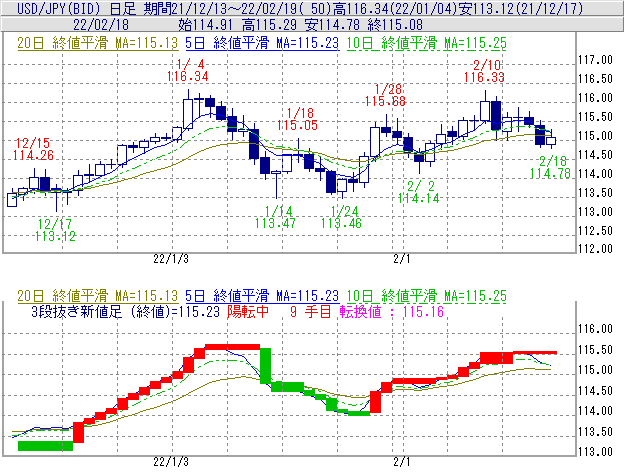Click the tall green reversal block in lower chart
This screenshot has height=475, width=624.
pyautogui.click(x=265, y=366)
